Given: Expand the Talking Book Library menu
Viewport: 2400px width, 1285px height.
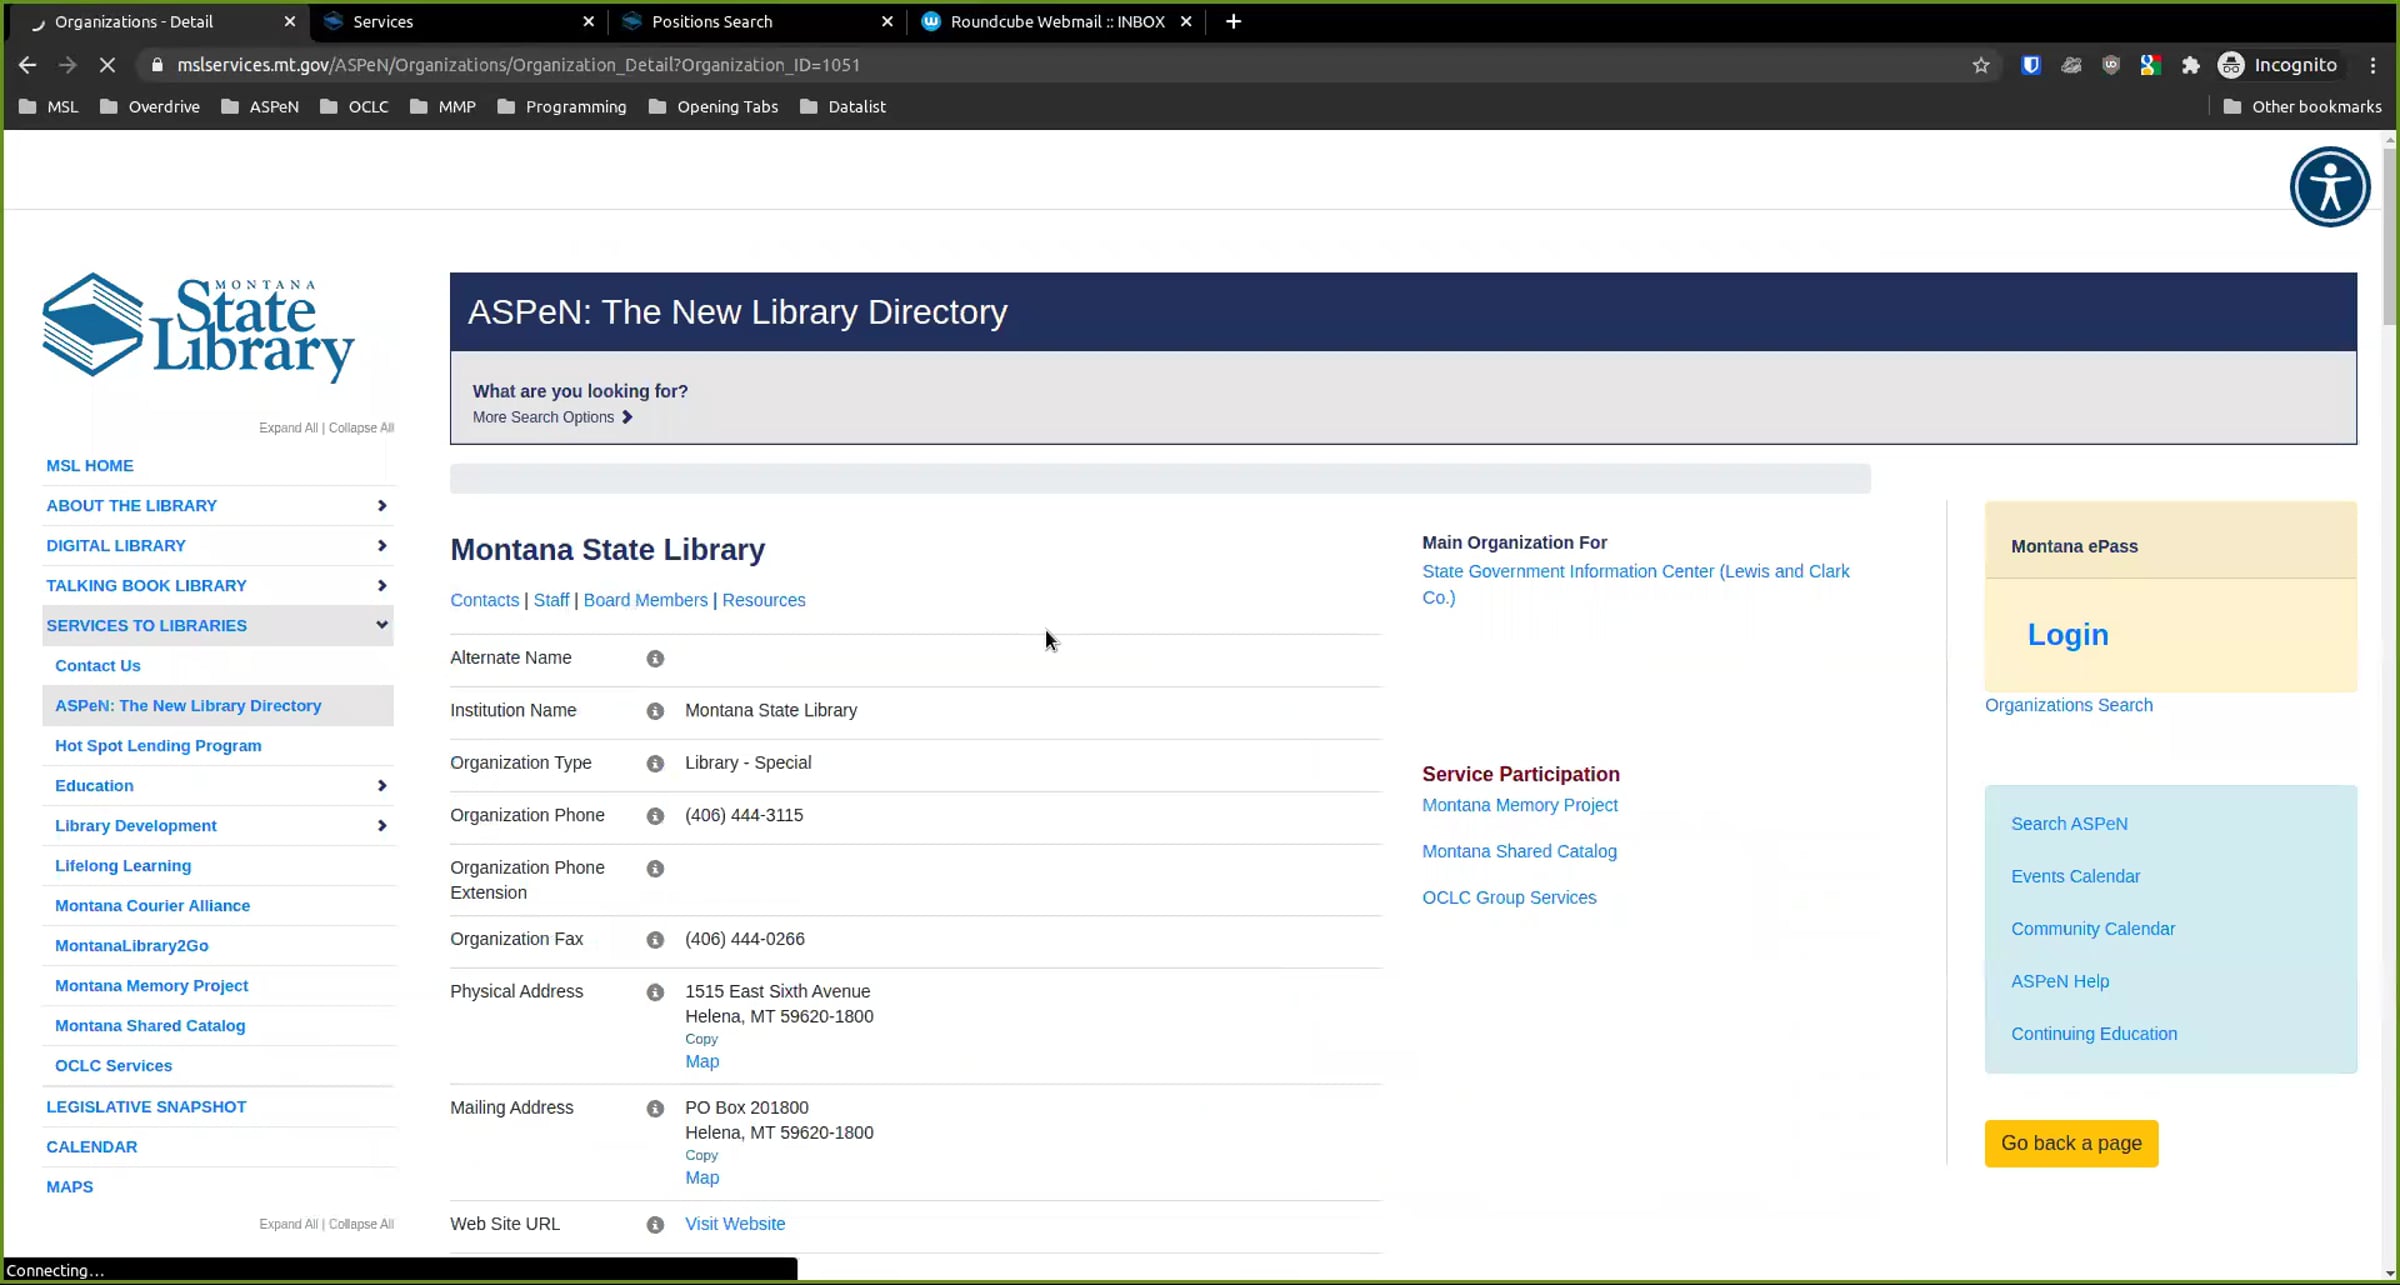Looking at the screenshot, I should click(381, 586).
